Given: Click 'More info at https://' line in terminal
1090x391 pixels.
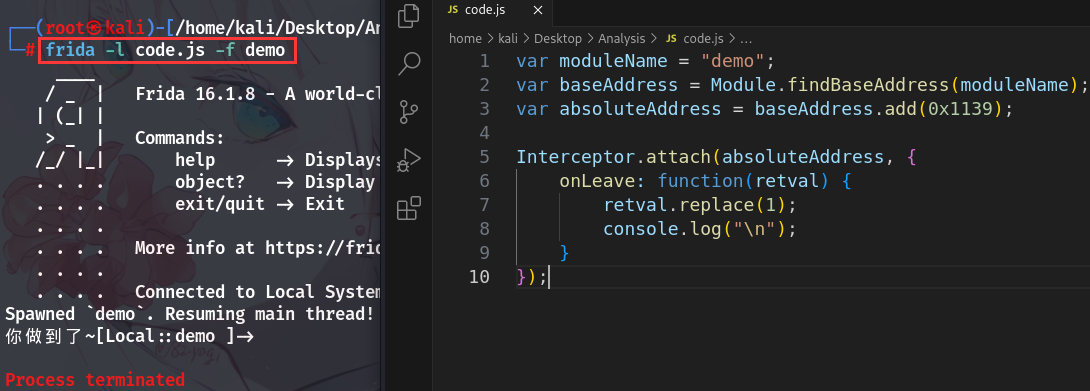Looking at the screenshot, I should coord(257,248).
